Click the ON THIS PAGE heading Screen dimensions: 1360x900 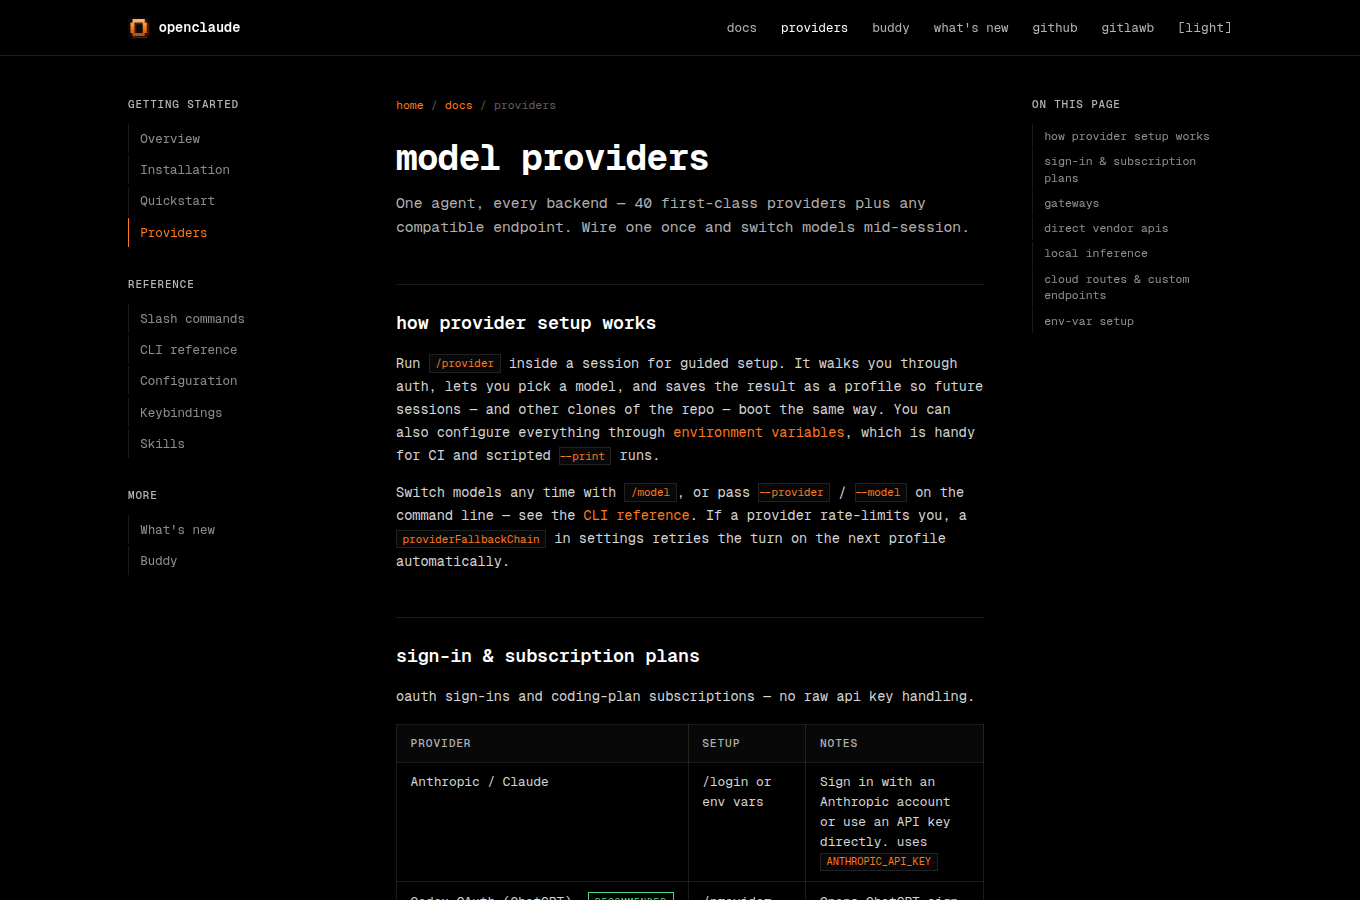coord(1076,104)
